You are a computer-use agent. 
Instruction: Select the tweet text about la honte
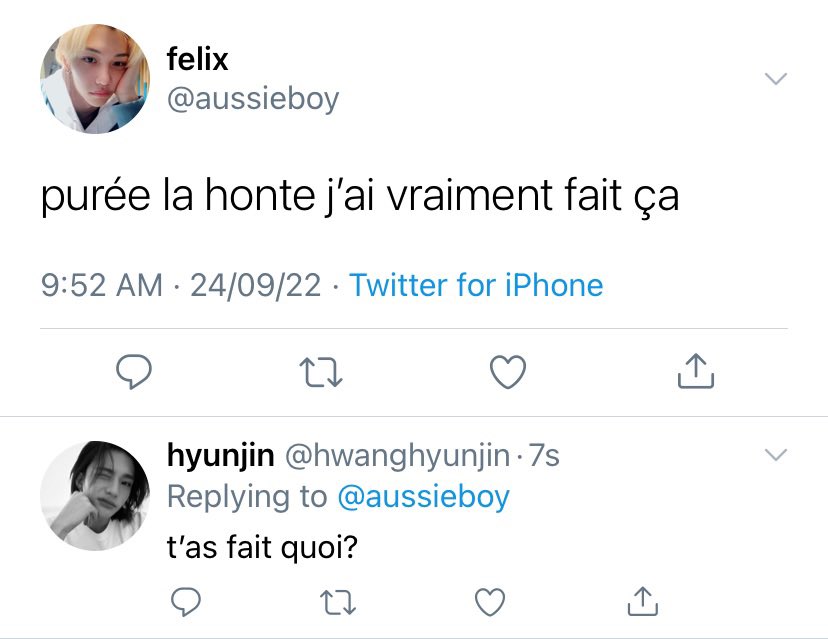(360, 196)
